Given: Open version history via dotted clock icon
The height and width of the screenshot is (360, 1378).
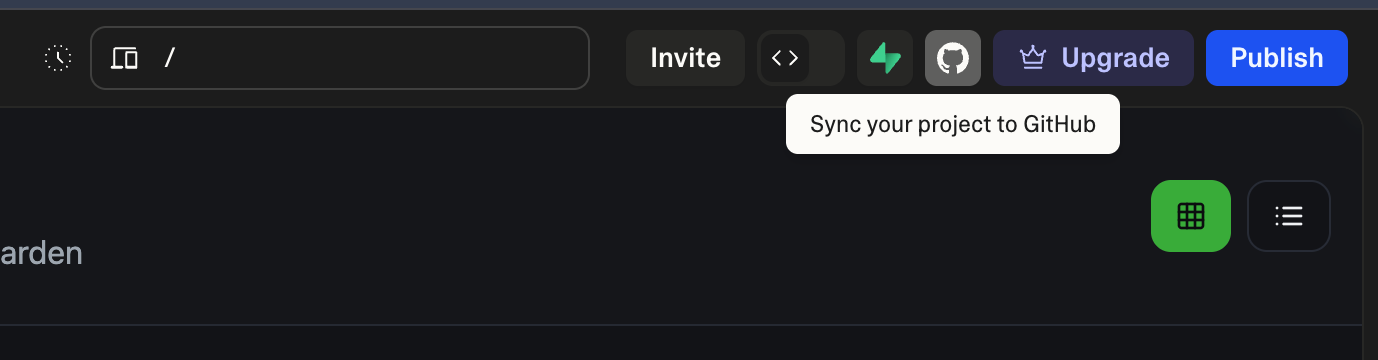Looking at the screenshot, I should 58,58.
